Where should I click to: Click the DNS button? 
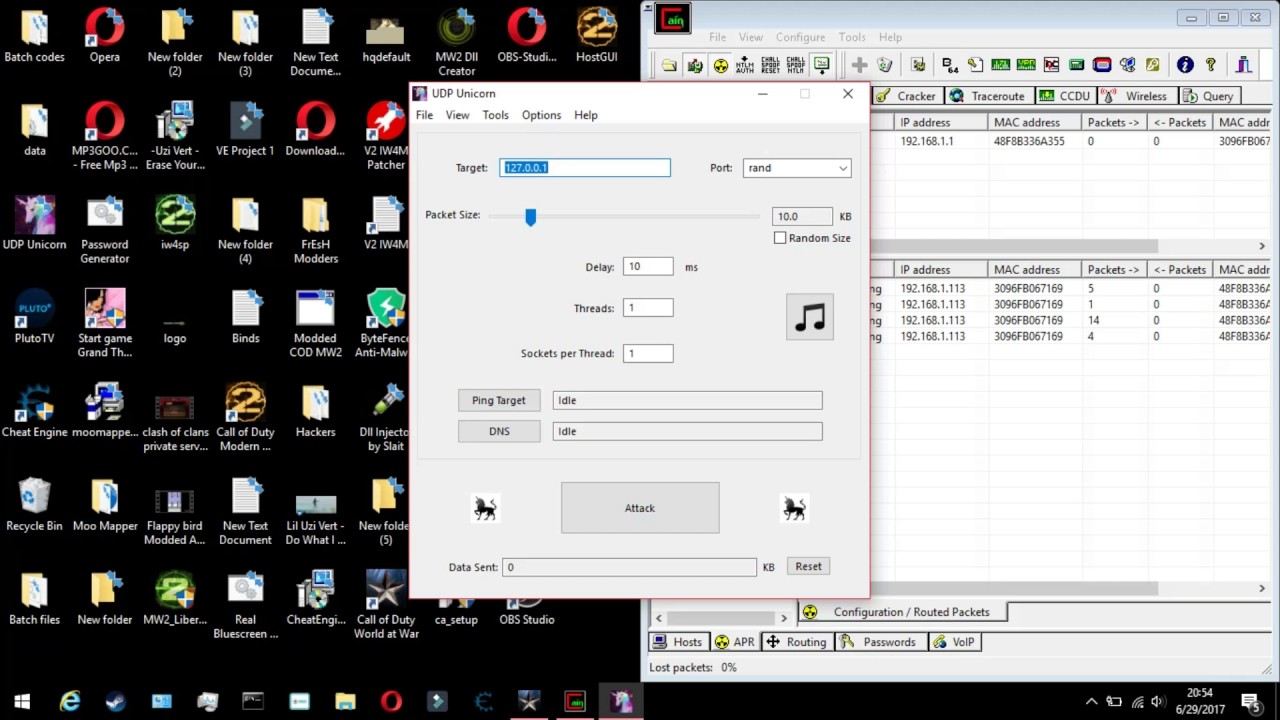[x=499, y=431]
